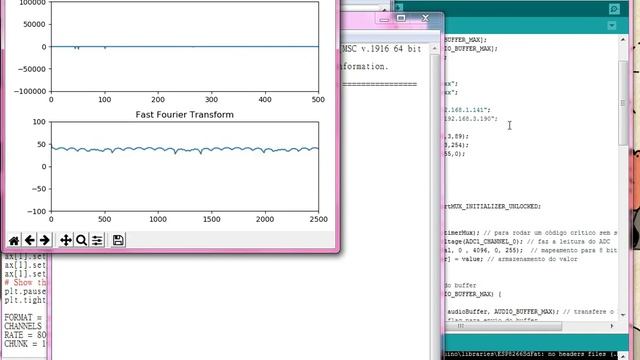This screenshot has height=360, width=640.
Task: Click the Arduino editor vertical scrollbar thumb
Action: [622, 103]
